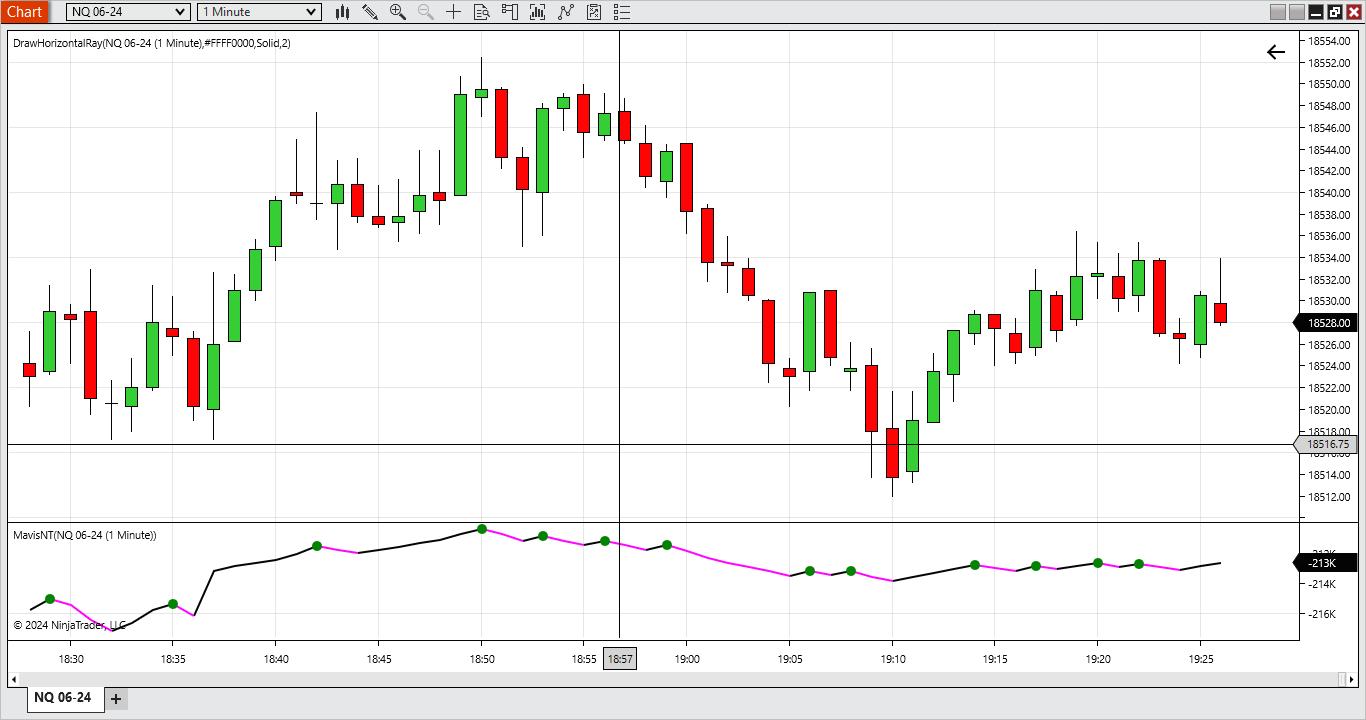
Task: Open the indicators icon in toolbar
Action: 539,12
